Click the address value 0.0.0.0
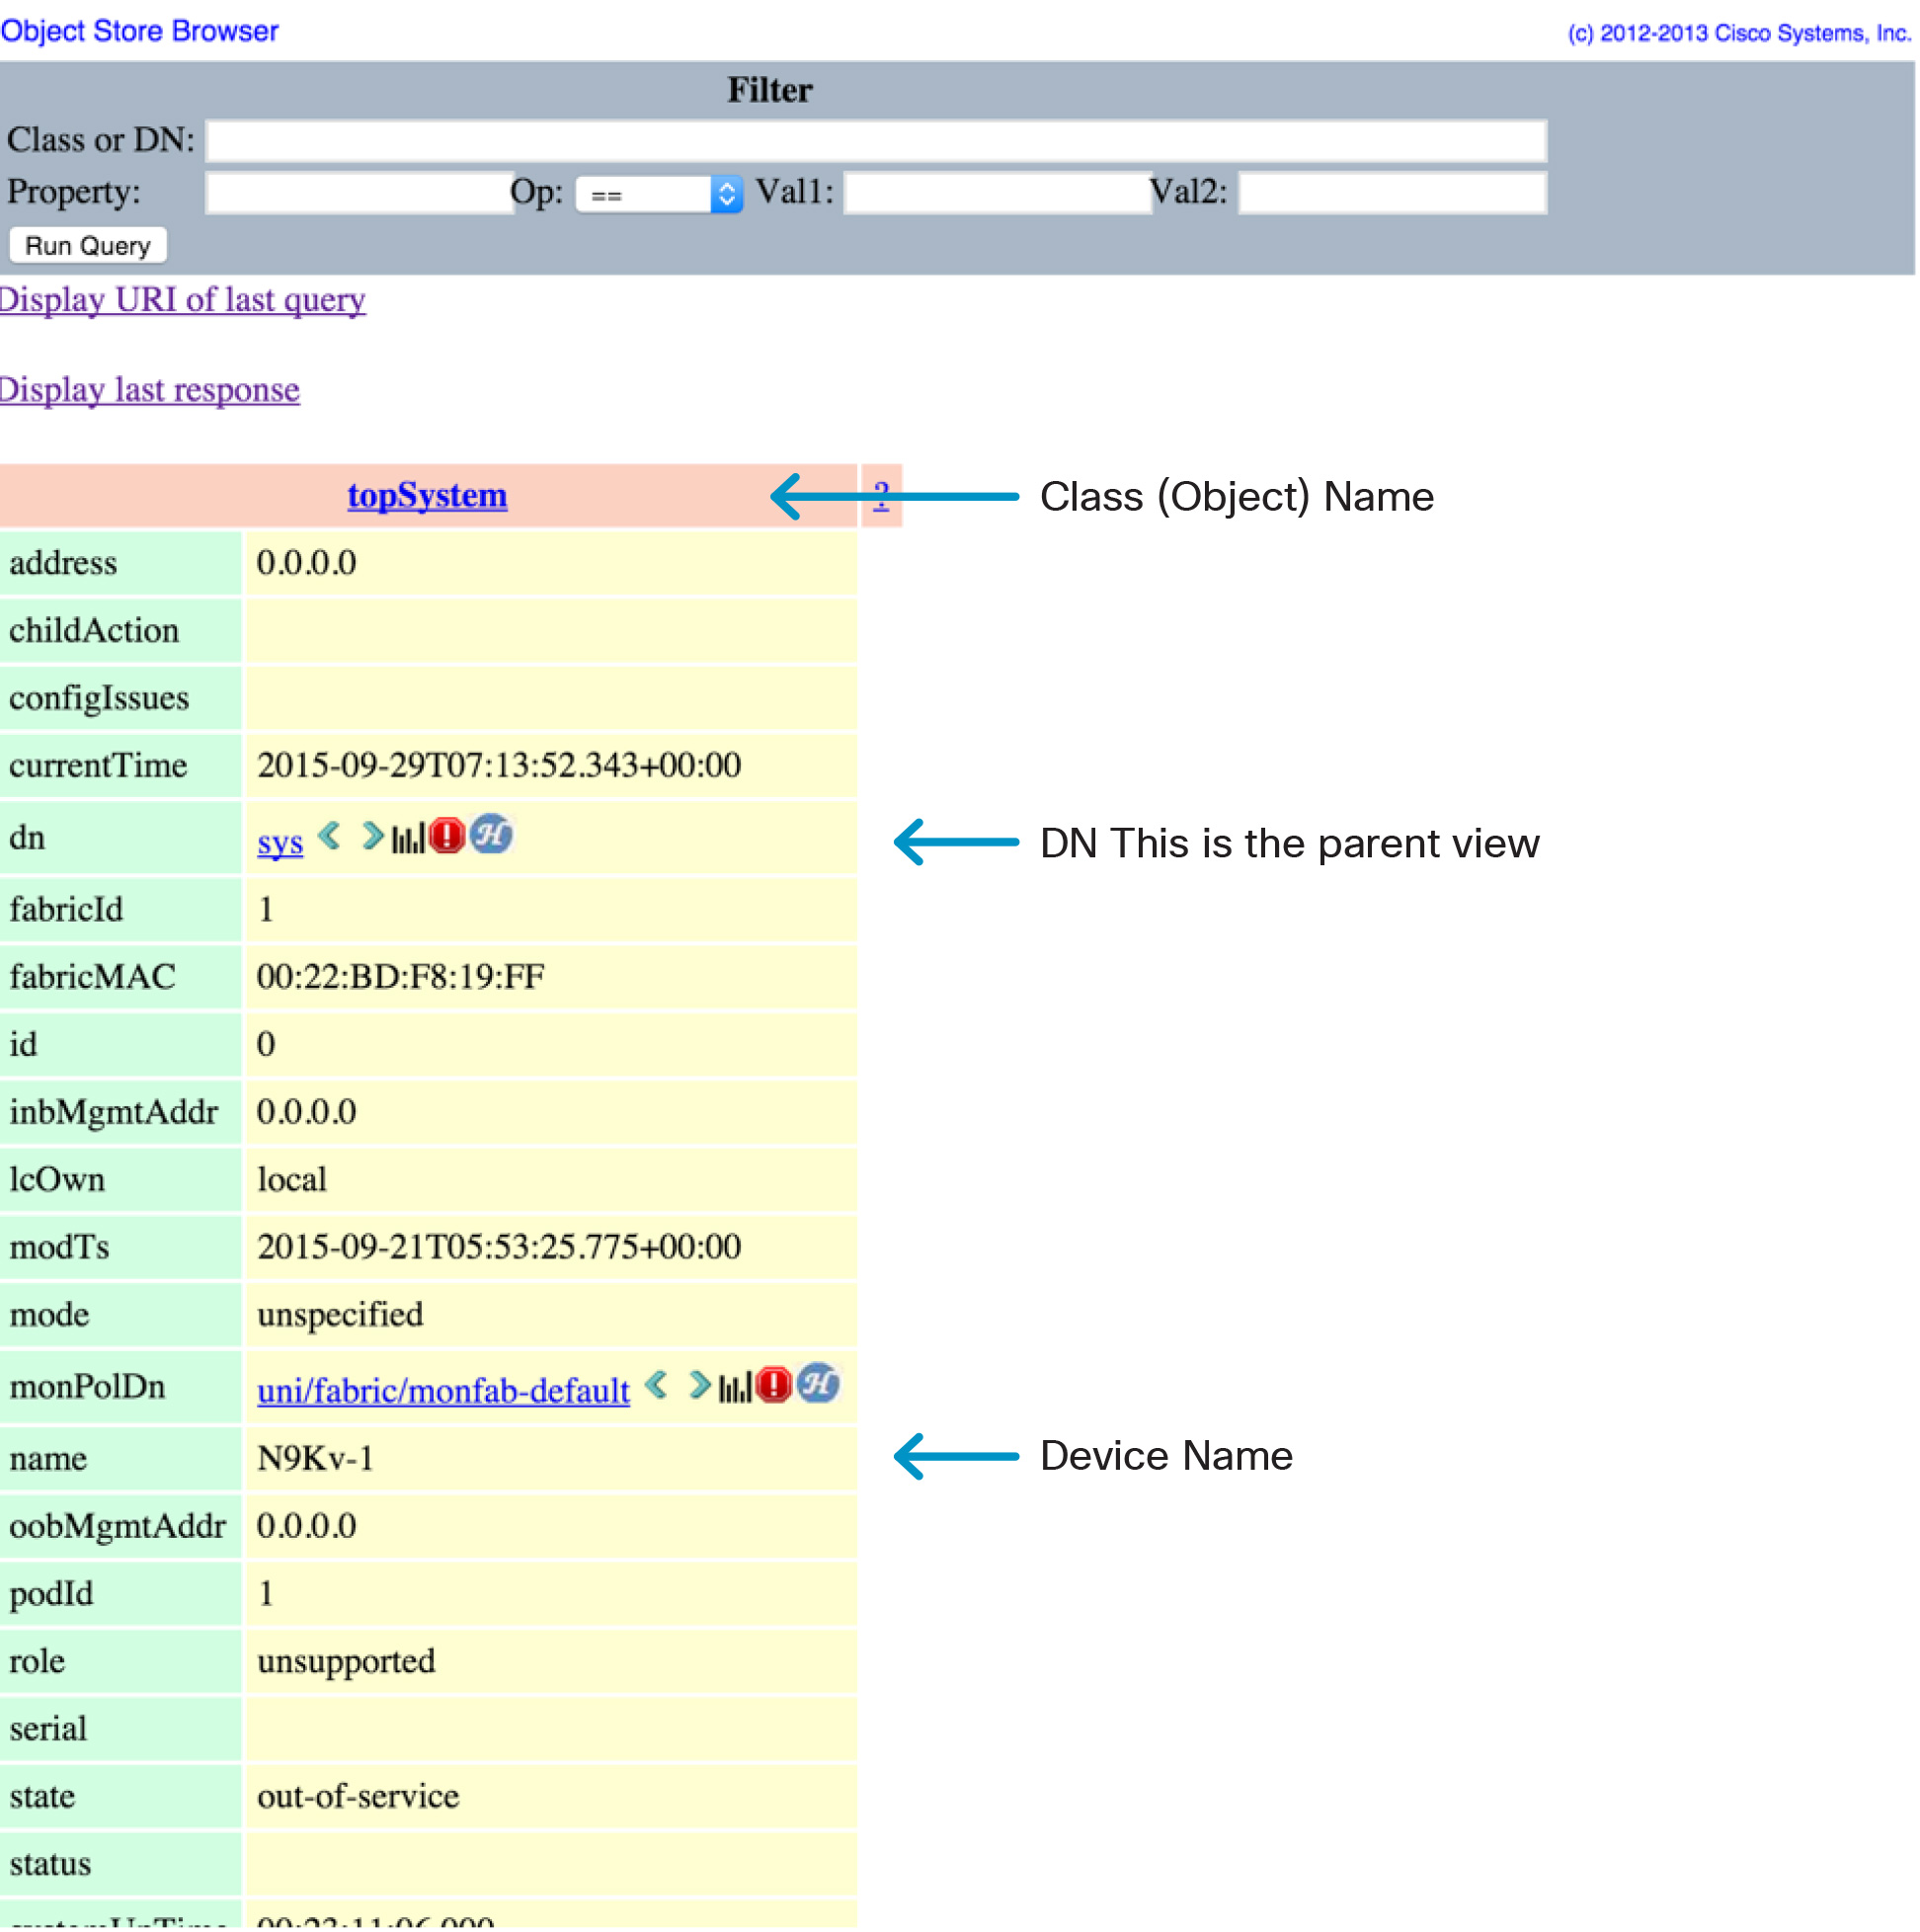This screenshot has height=1932, width=1920. (x=307, y=563)
